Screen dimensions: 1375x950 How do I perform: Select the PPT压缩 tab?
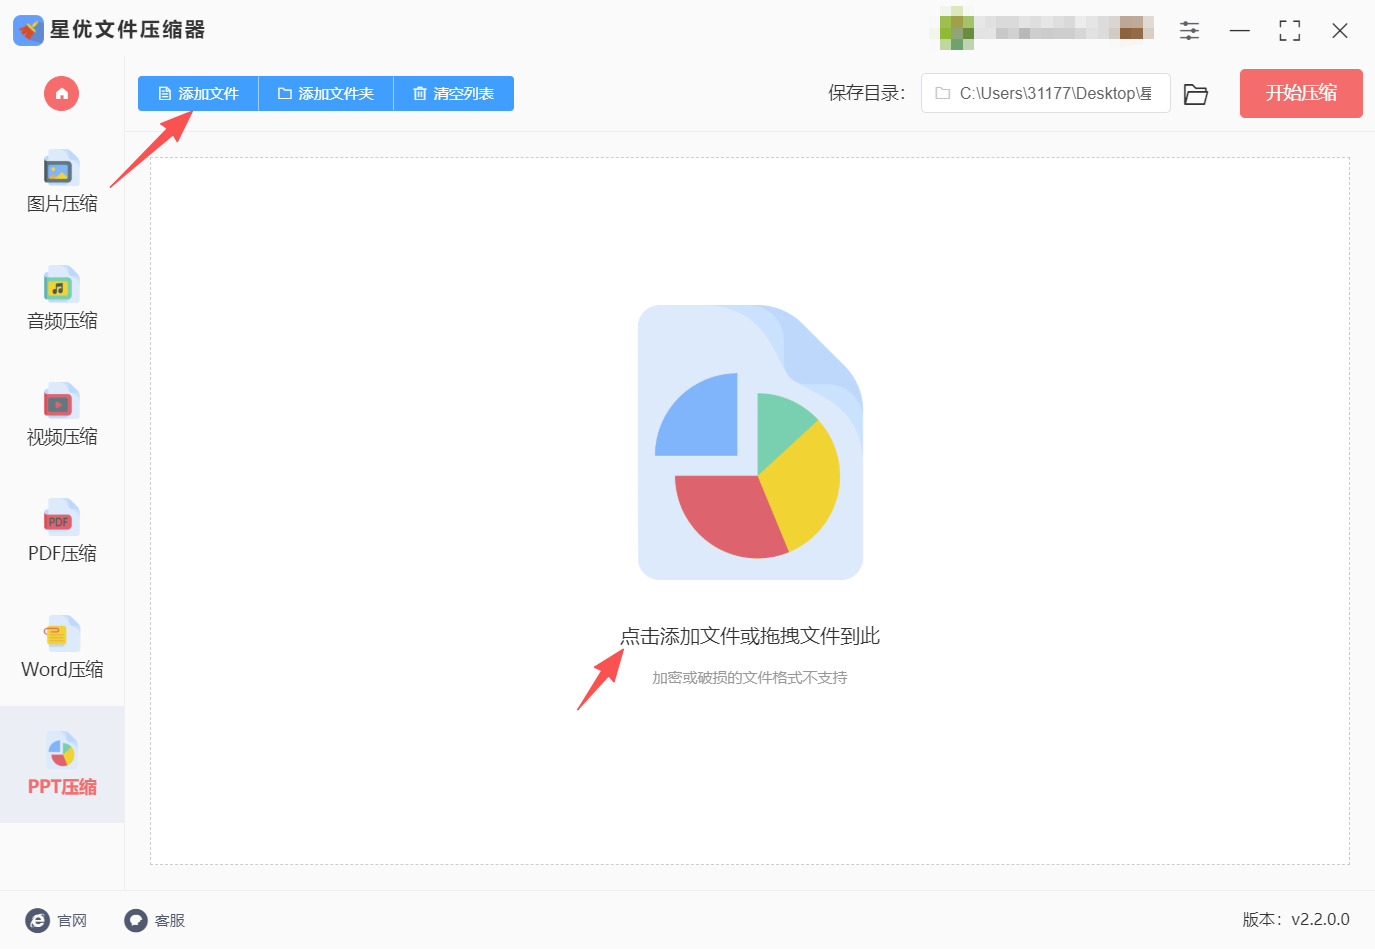coord(62,765)
